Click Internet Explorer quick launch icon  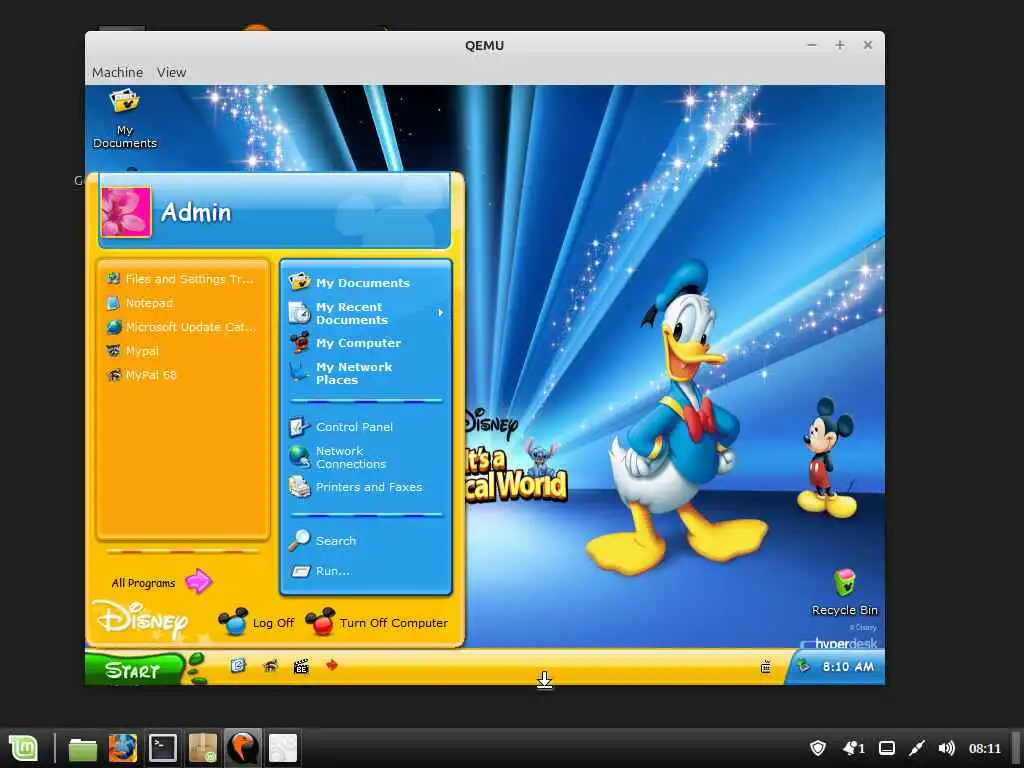tap(238, 665)
